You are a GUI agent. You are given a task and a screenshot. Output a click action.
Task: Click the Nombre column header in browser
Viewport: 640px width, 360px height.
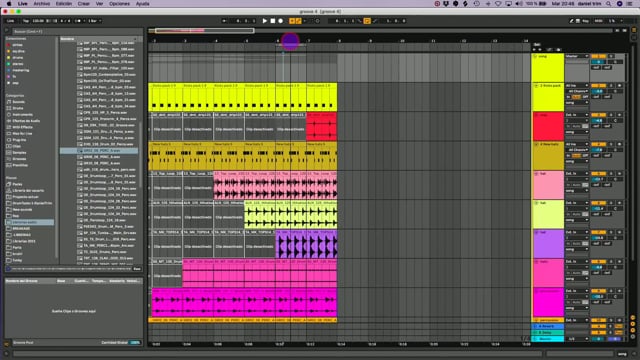68,39
